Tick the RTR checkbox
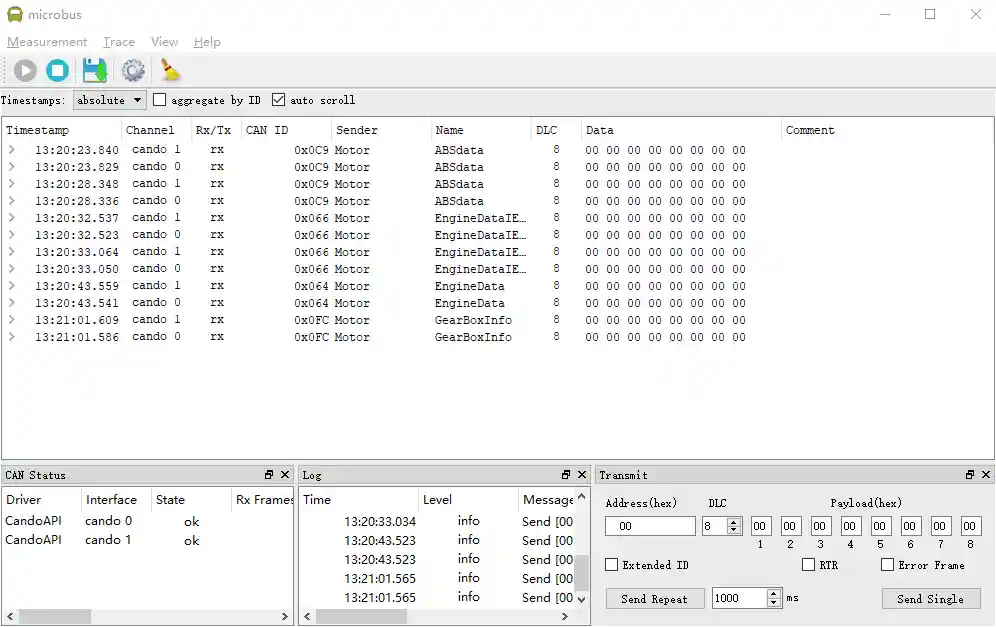Image resolution: width=996 pixels, height=627 pixels. (809, 565)
